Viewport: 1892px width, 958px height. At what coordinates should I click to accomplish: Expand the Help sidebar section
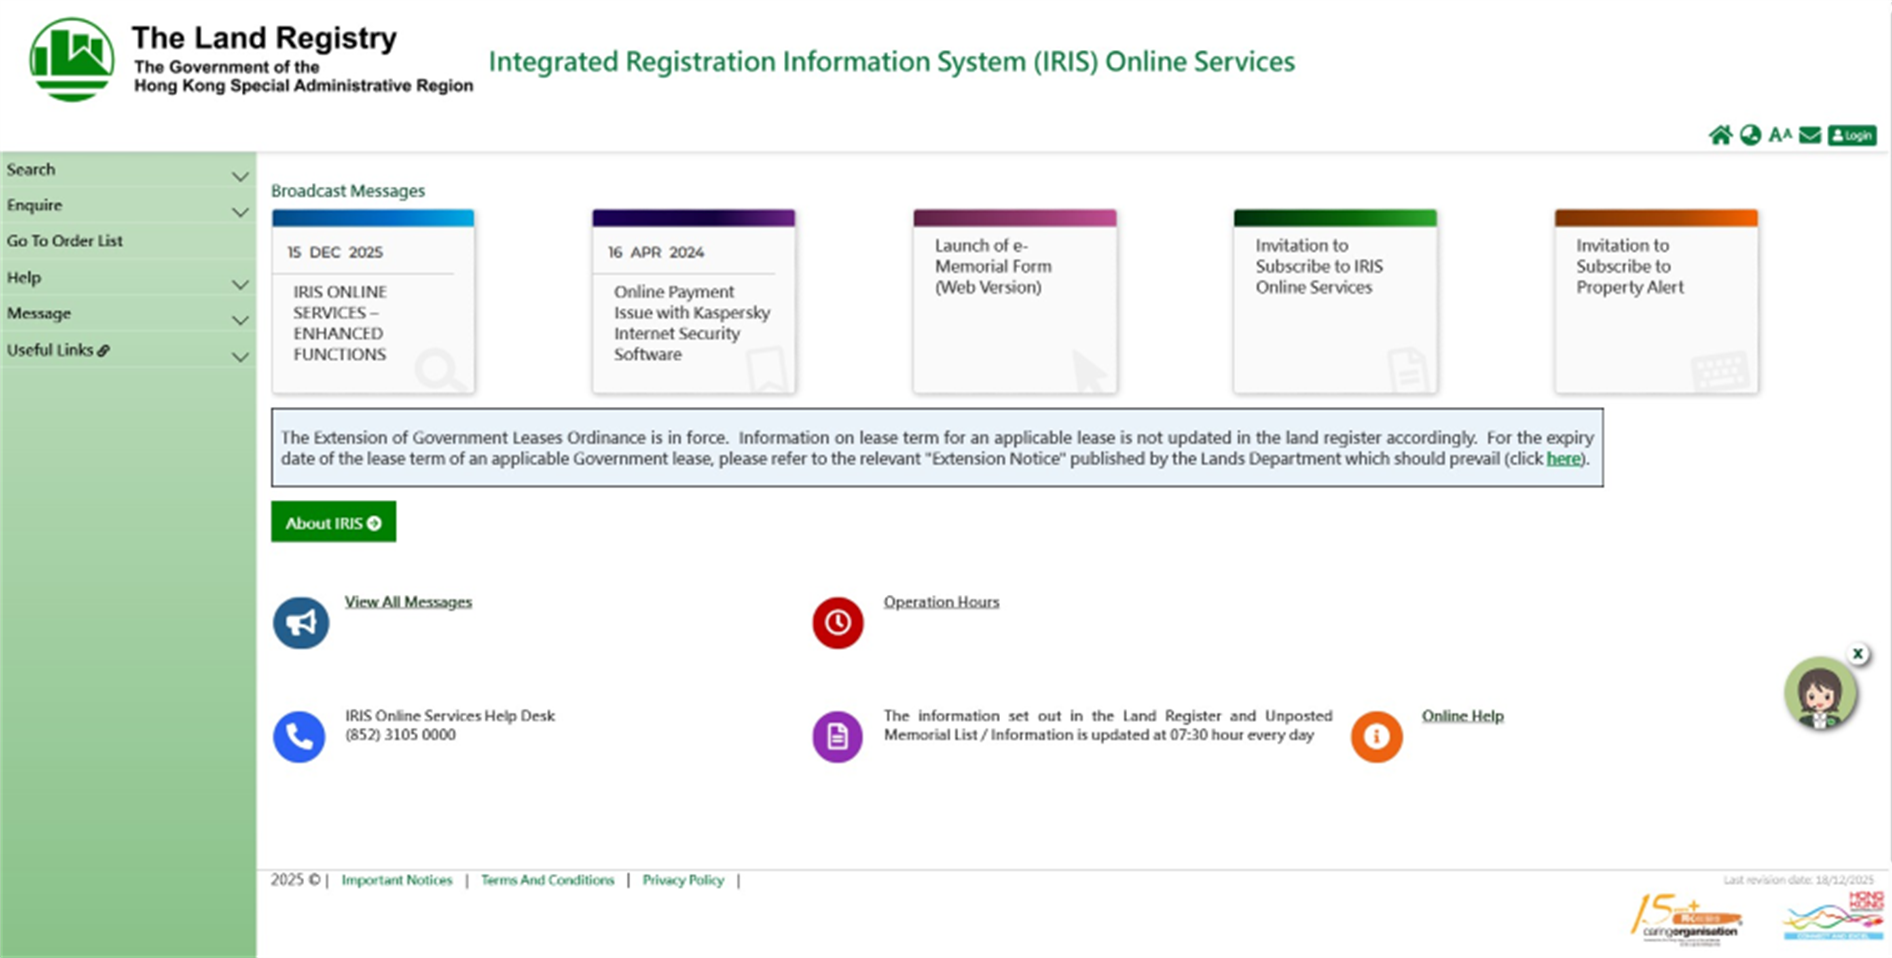point(127,278)
